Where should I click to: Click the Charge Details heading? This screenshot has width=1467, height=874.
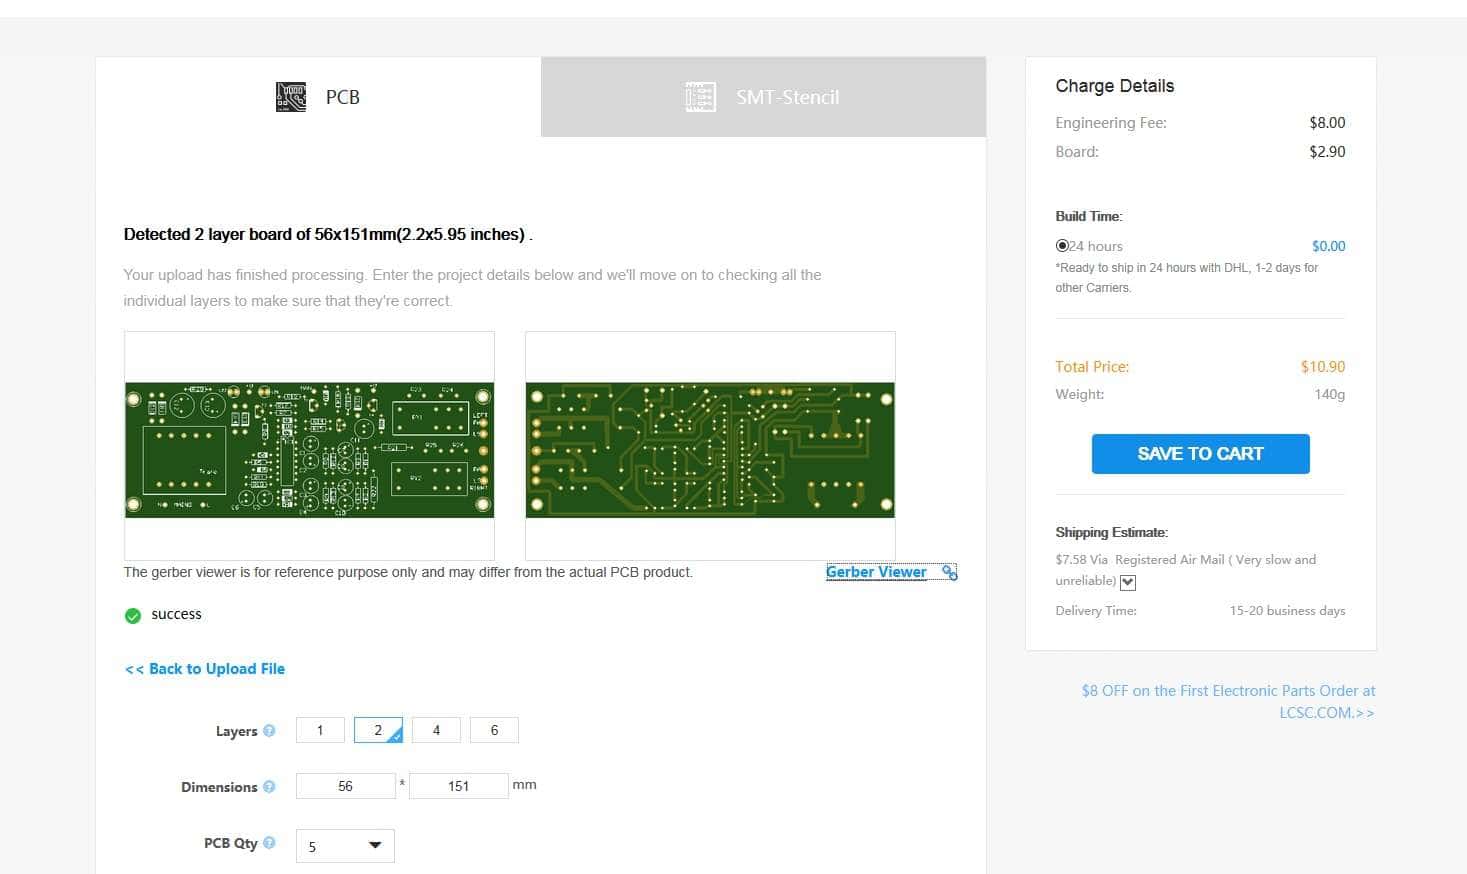point(1115,86)
